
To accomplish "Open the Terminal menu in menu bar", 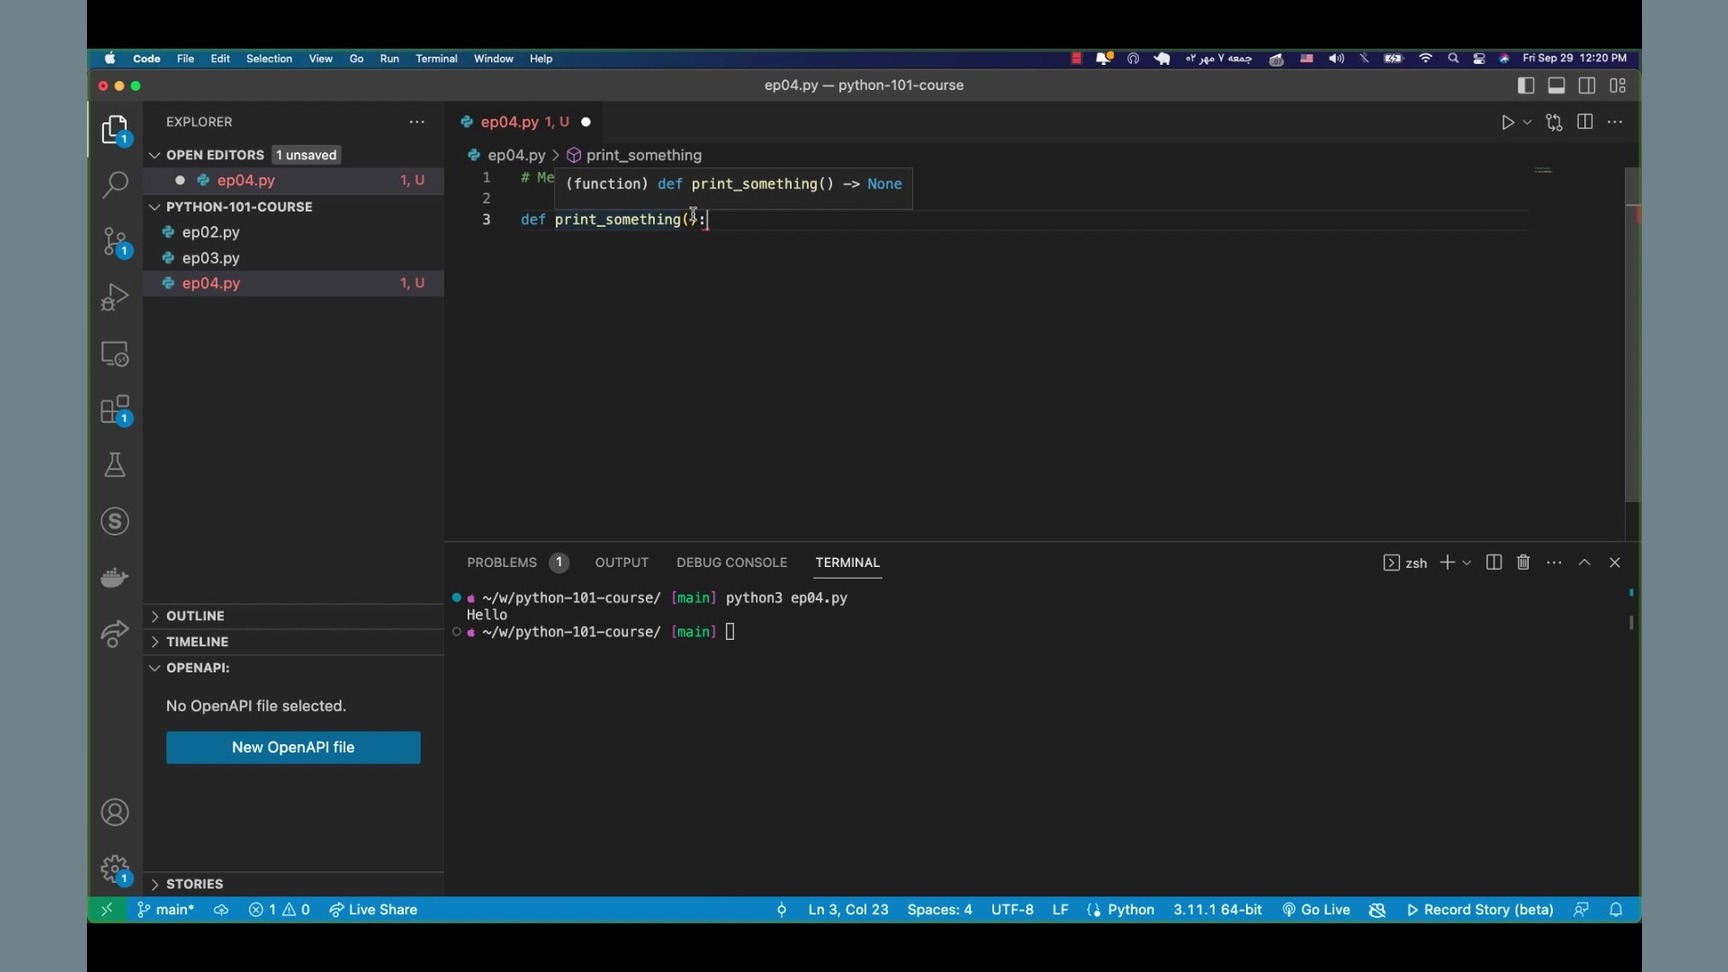I will [436, 59].
